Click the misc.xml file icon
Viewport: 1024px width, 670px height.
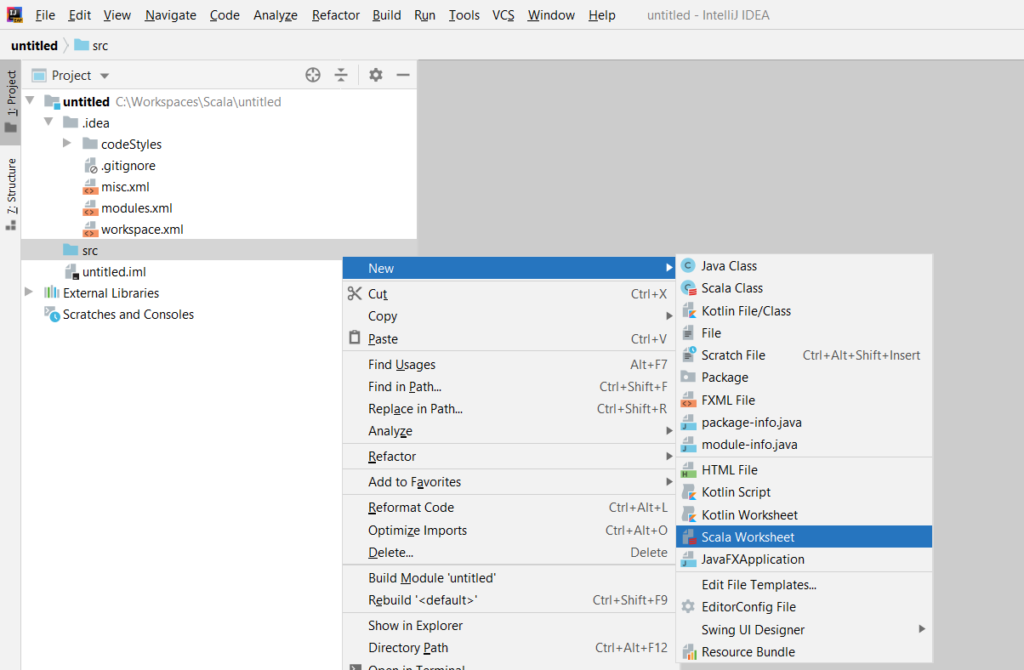pos(90,187)
